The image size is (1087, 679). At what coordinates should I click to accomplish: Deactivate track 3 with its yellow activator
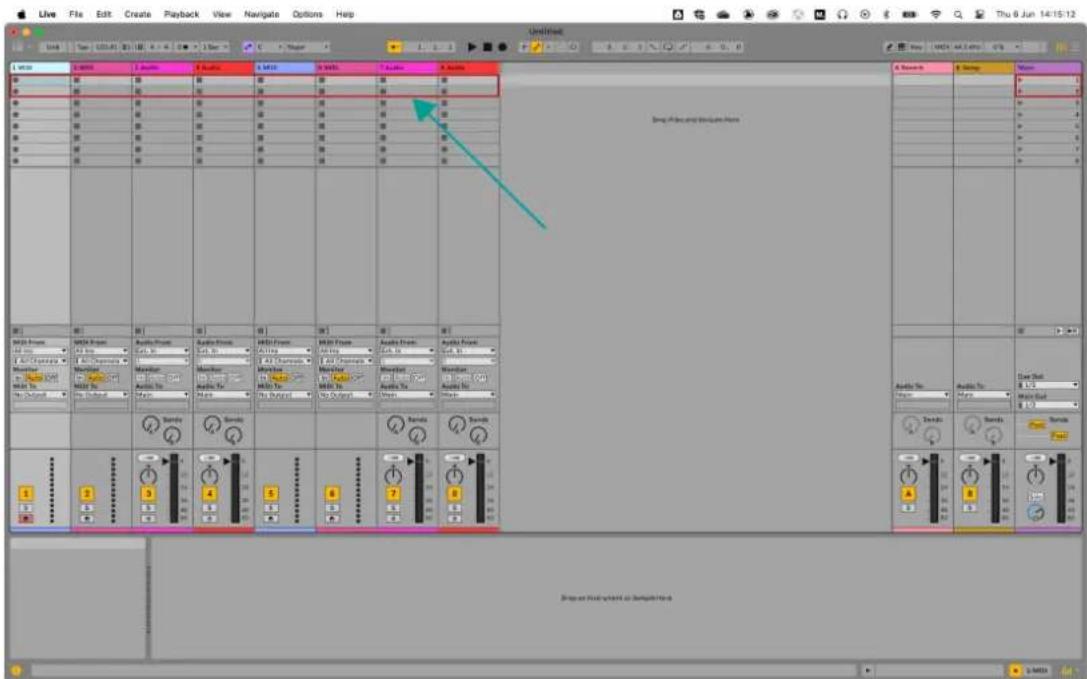[x=148, y=494]
